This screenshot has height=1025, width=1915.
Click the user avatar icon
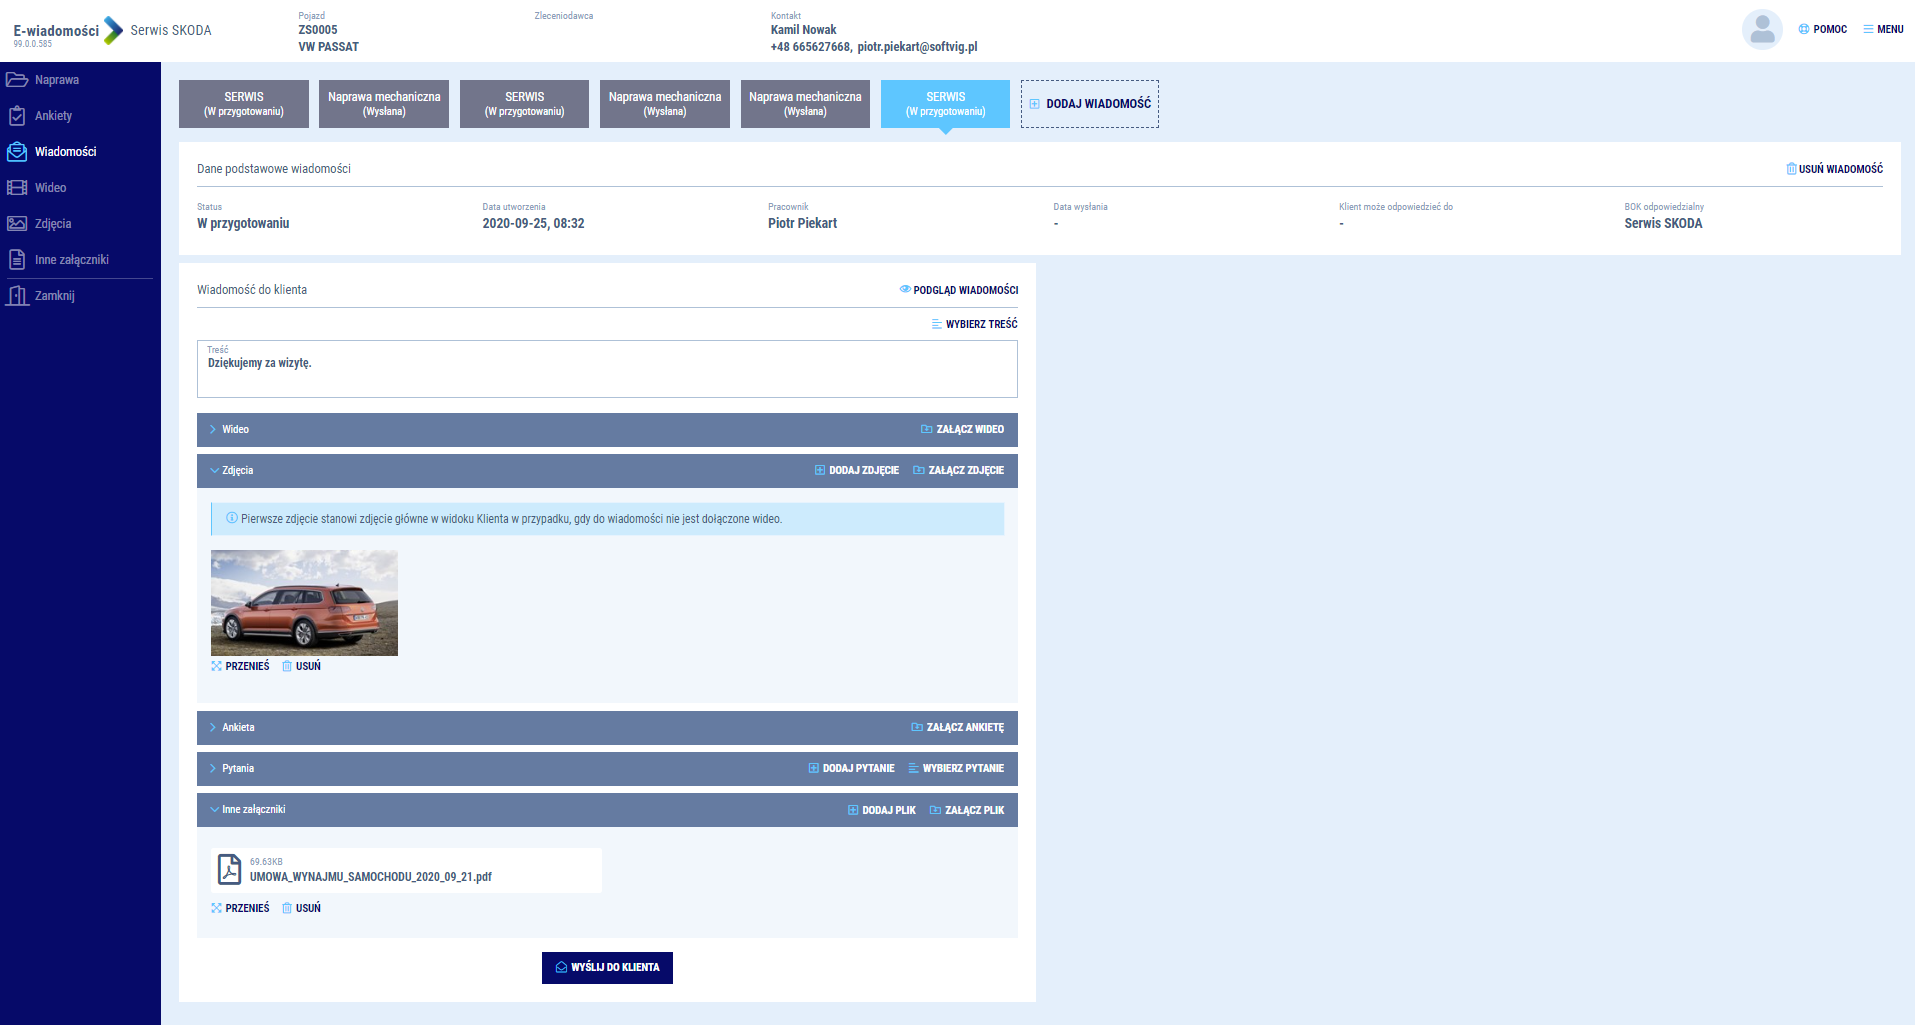[x=1762, y=30]
